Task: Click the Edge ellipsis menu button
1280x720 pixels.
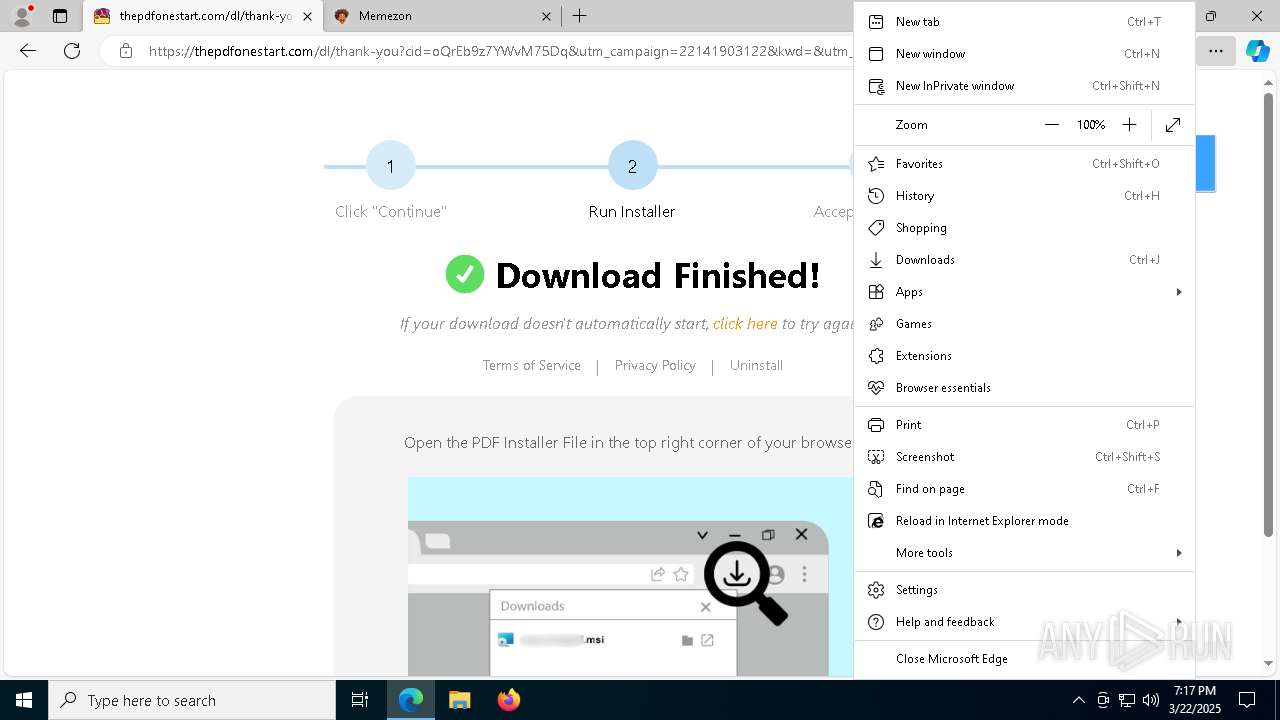Action: pyautogui.click(x=1215, y=51)
